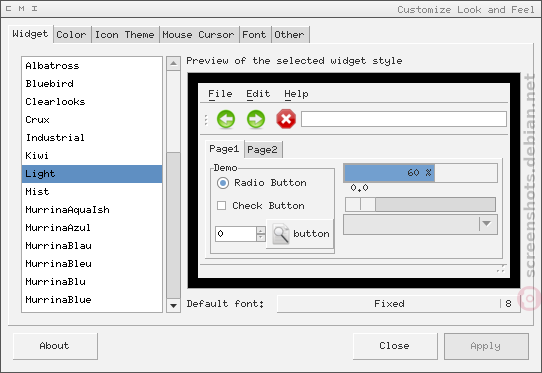Choose the MurrinaBlu theme
The height and width of the screenshot is (373, 542).
(x=92, y=282)
